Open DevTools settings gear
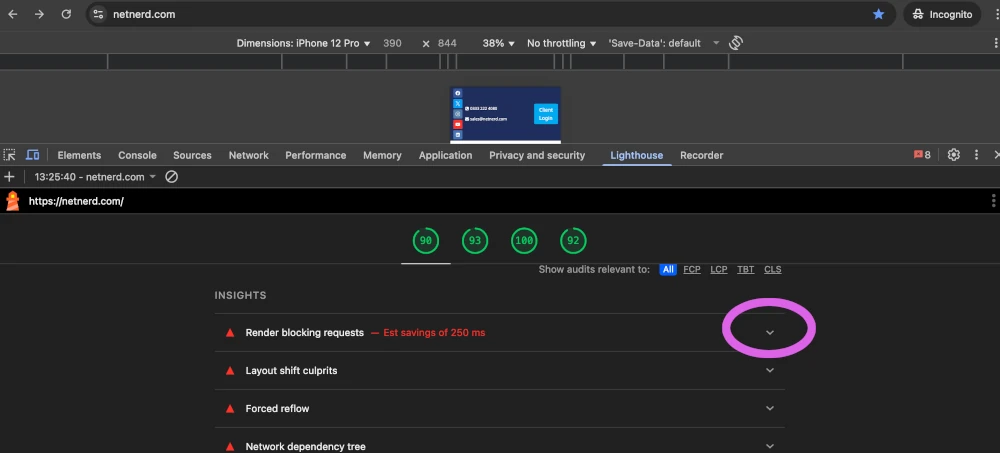The width and height of the screenshot is (1000, 453). (x=954, y=155)
